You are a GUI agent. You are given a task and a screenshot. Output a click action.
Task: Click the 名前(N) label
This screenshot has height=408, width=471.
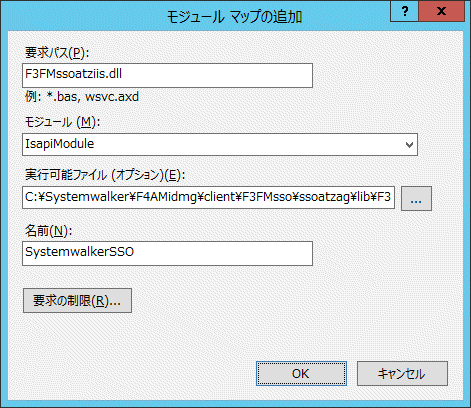coord(49,231)
